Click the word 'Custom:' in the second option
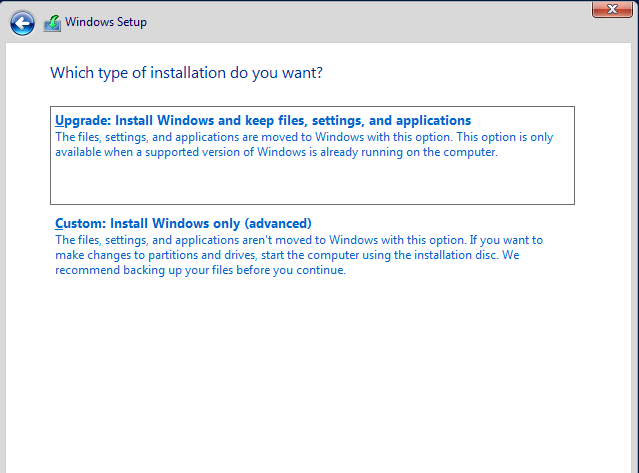Viewport: 639px width, 473px height. (x=81, y=224)
